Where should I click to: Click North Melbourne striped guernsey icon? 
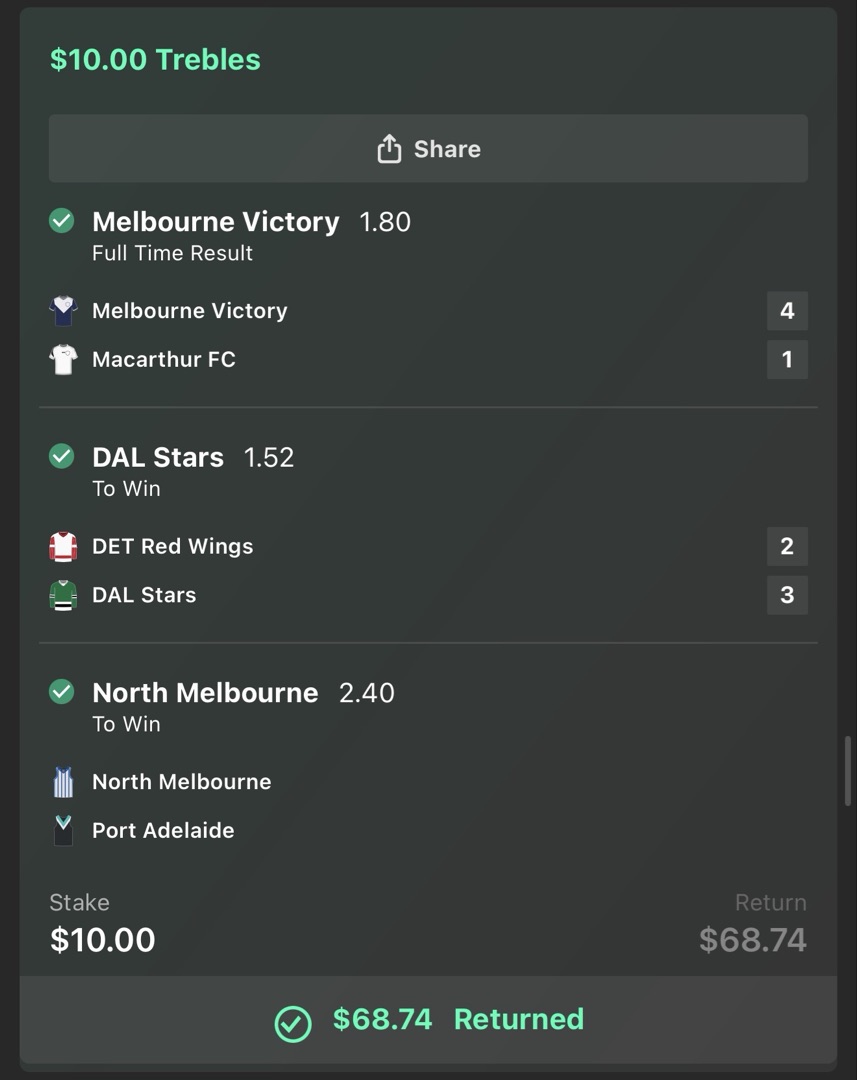click(x=63, y=782)
